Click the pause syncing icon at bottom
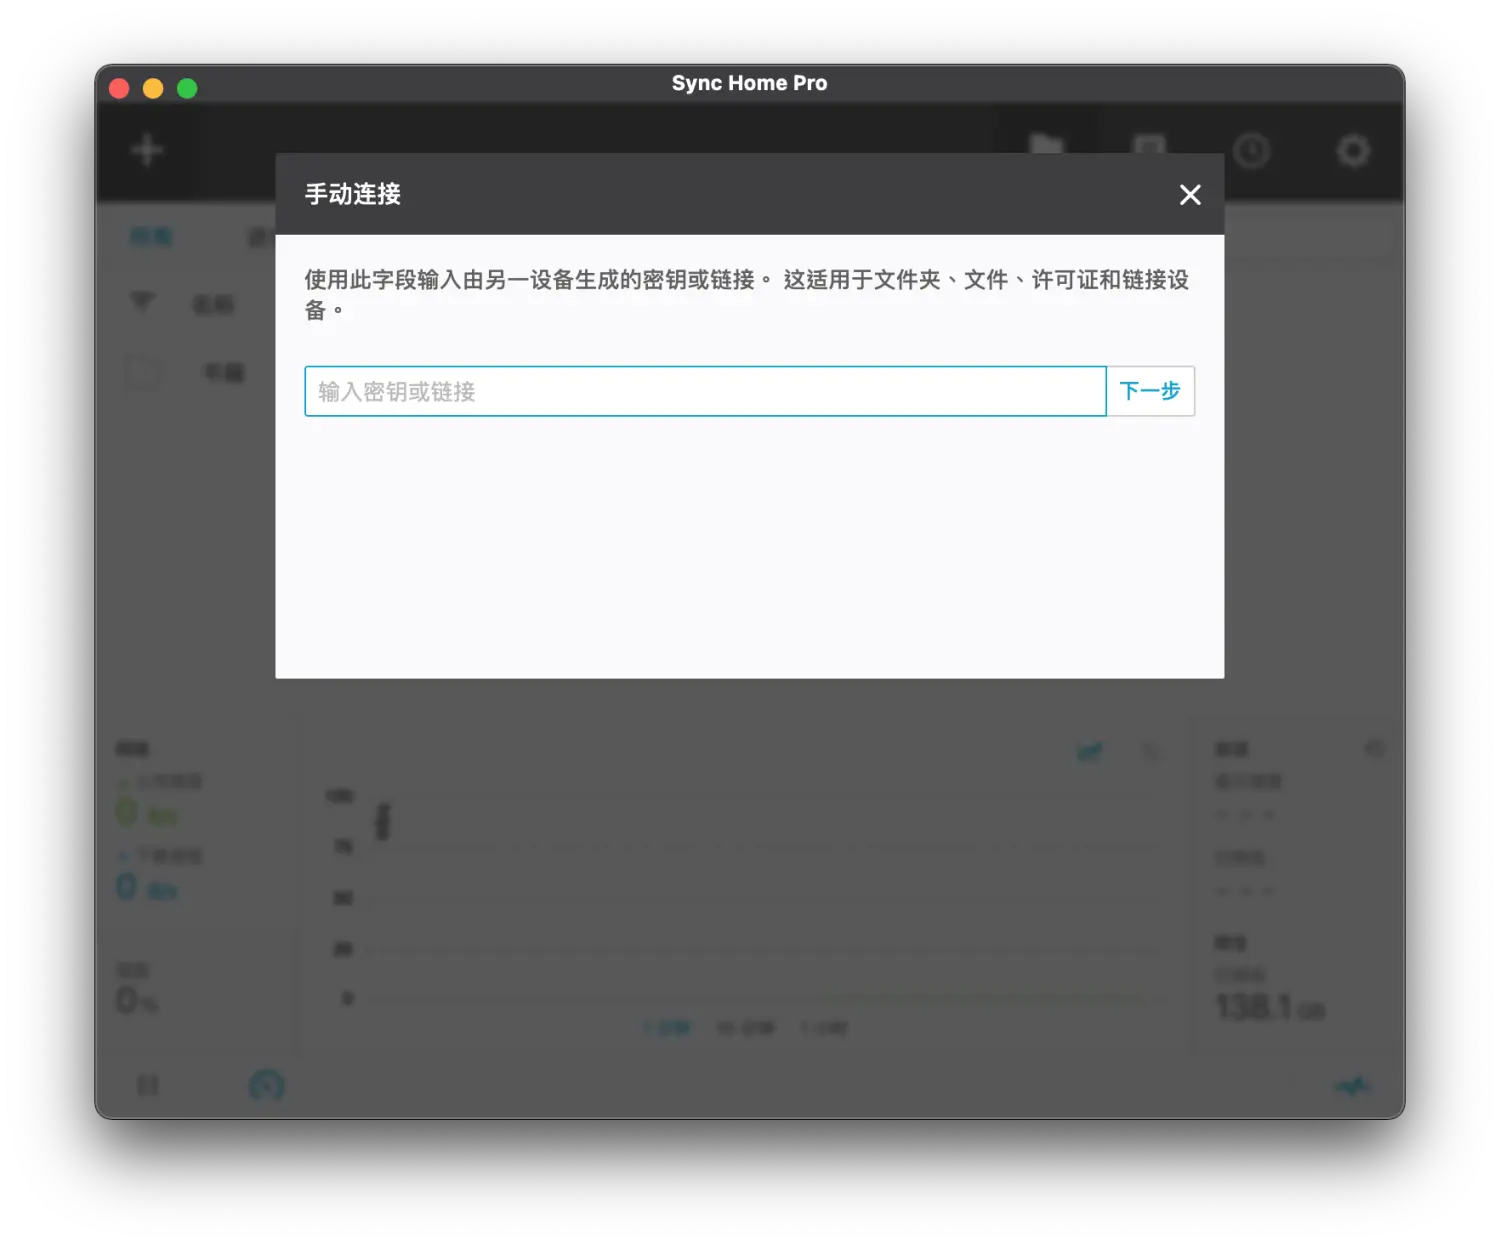The image size is (1500, 1245). [147, 1085]
